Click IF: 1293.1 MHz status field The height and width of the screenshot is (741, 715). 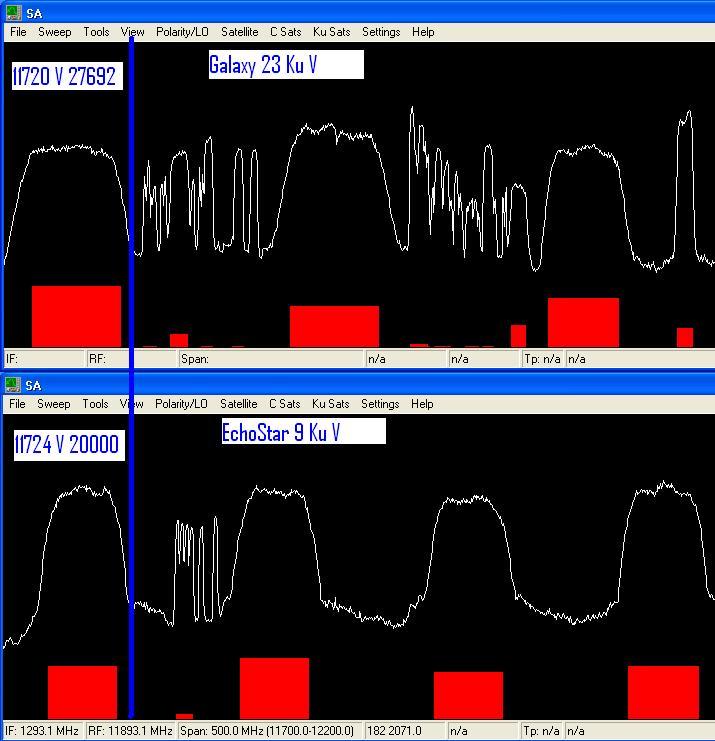[x=43, y=731]
